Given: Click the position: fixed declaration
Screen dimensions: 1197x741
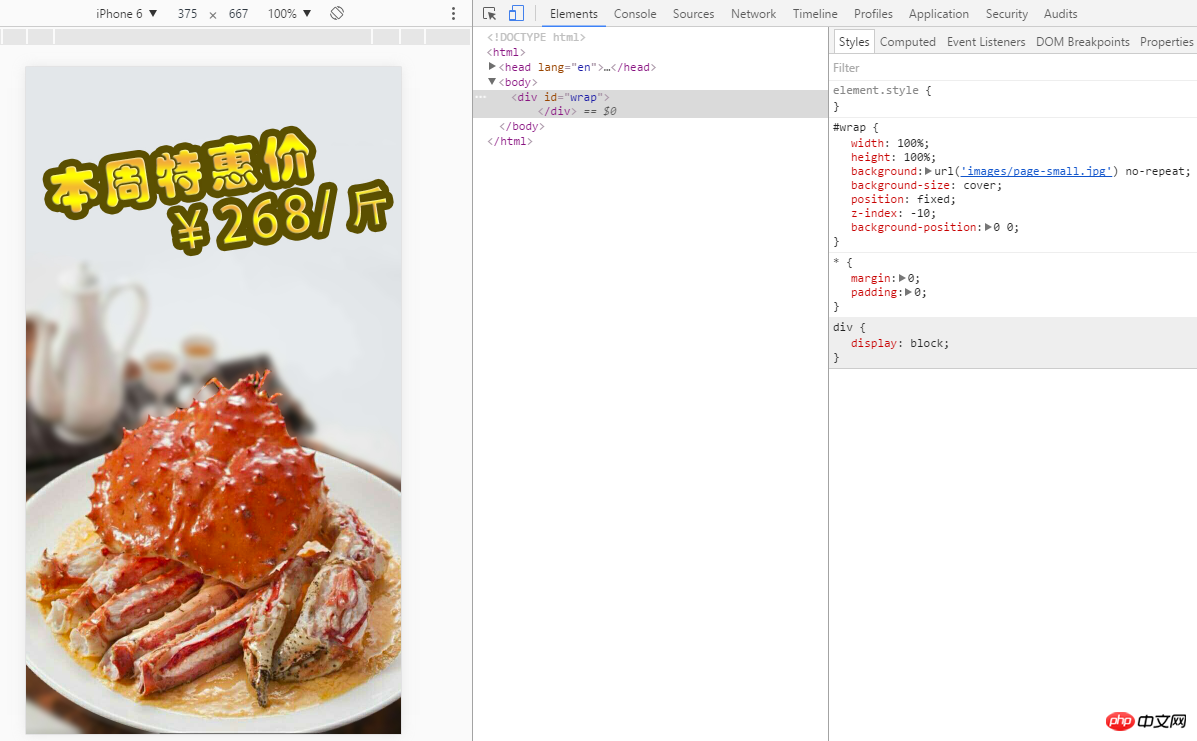Looking at the screenshot, I should tap(903, 199).
